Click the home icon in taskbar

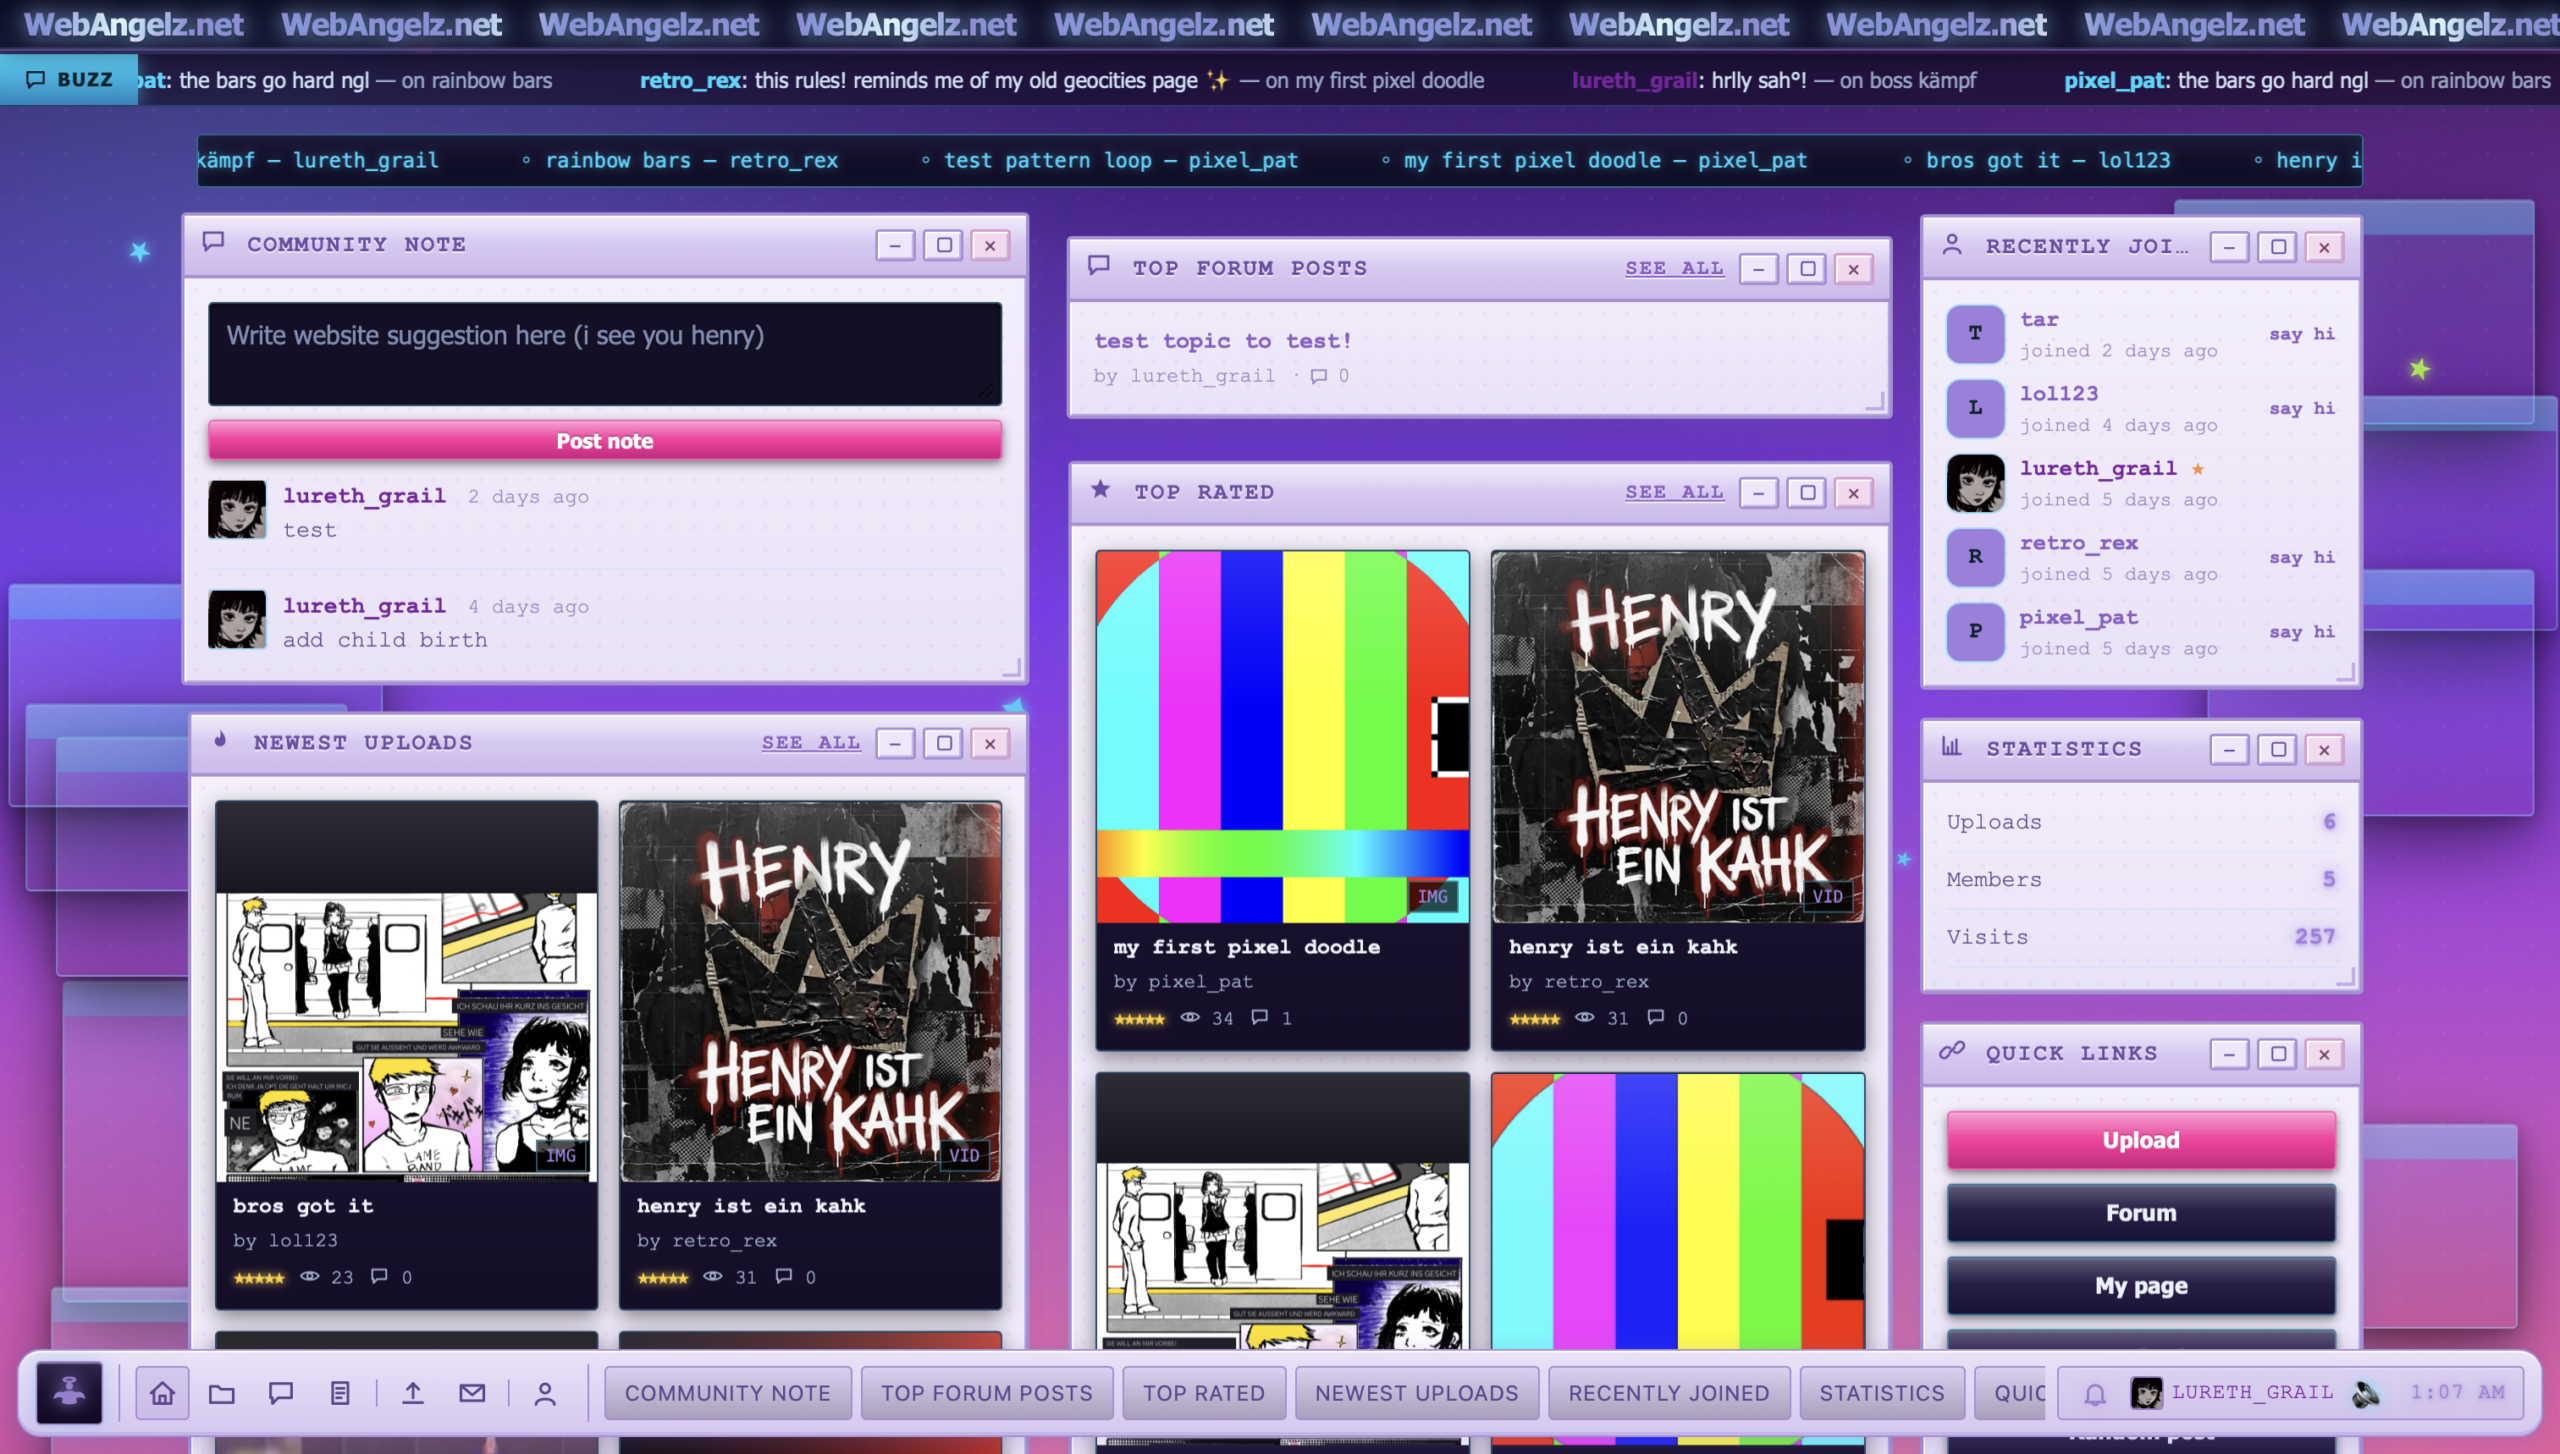pos(162,1392)
